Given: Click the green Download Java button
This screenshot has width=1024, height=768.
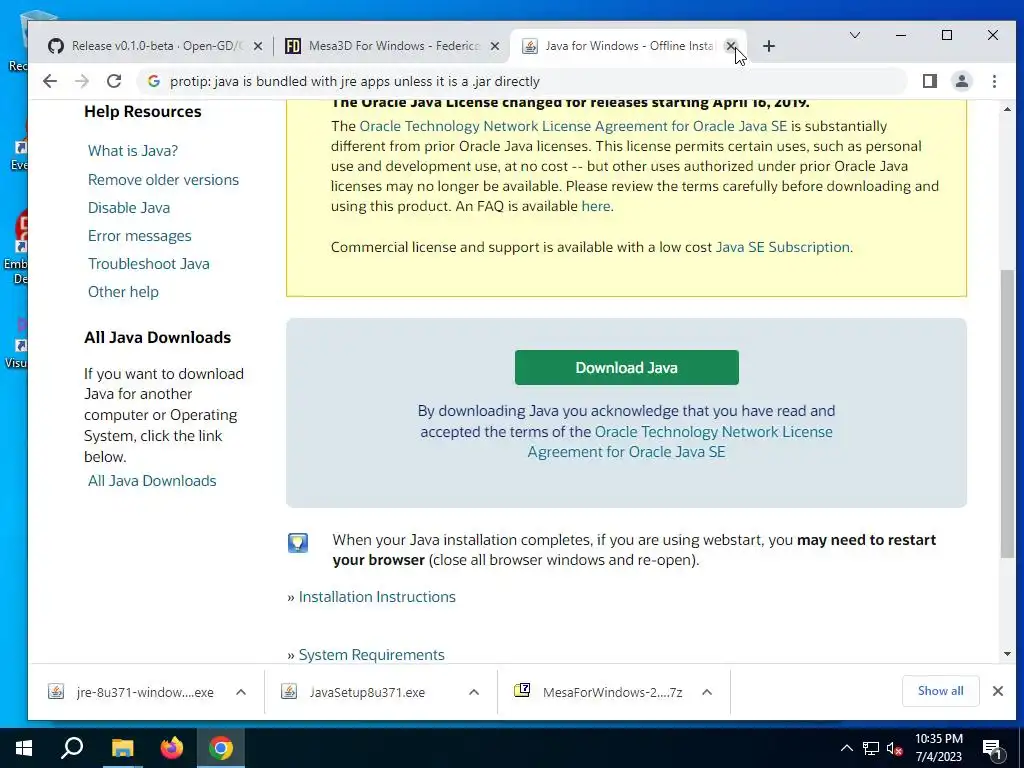Looking at the screenshot, I should pyautogui.click(x=626, y=368).
